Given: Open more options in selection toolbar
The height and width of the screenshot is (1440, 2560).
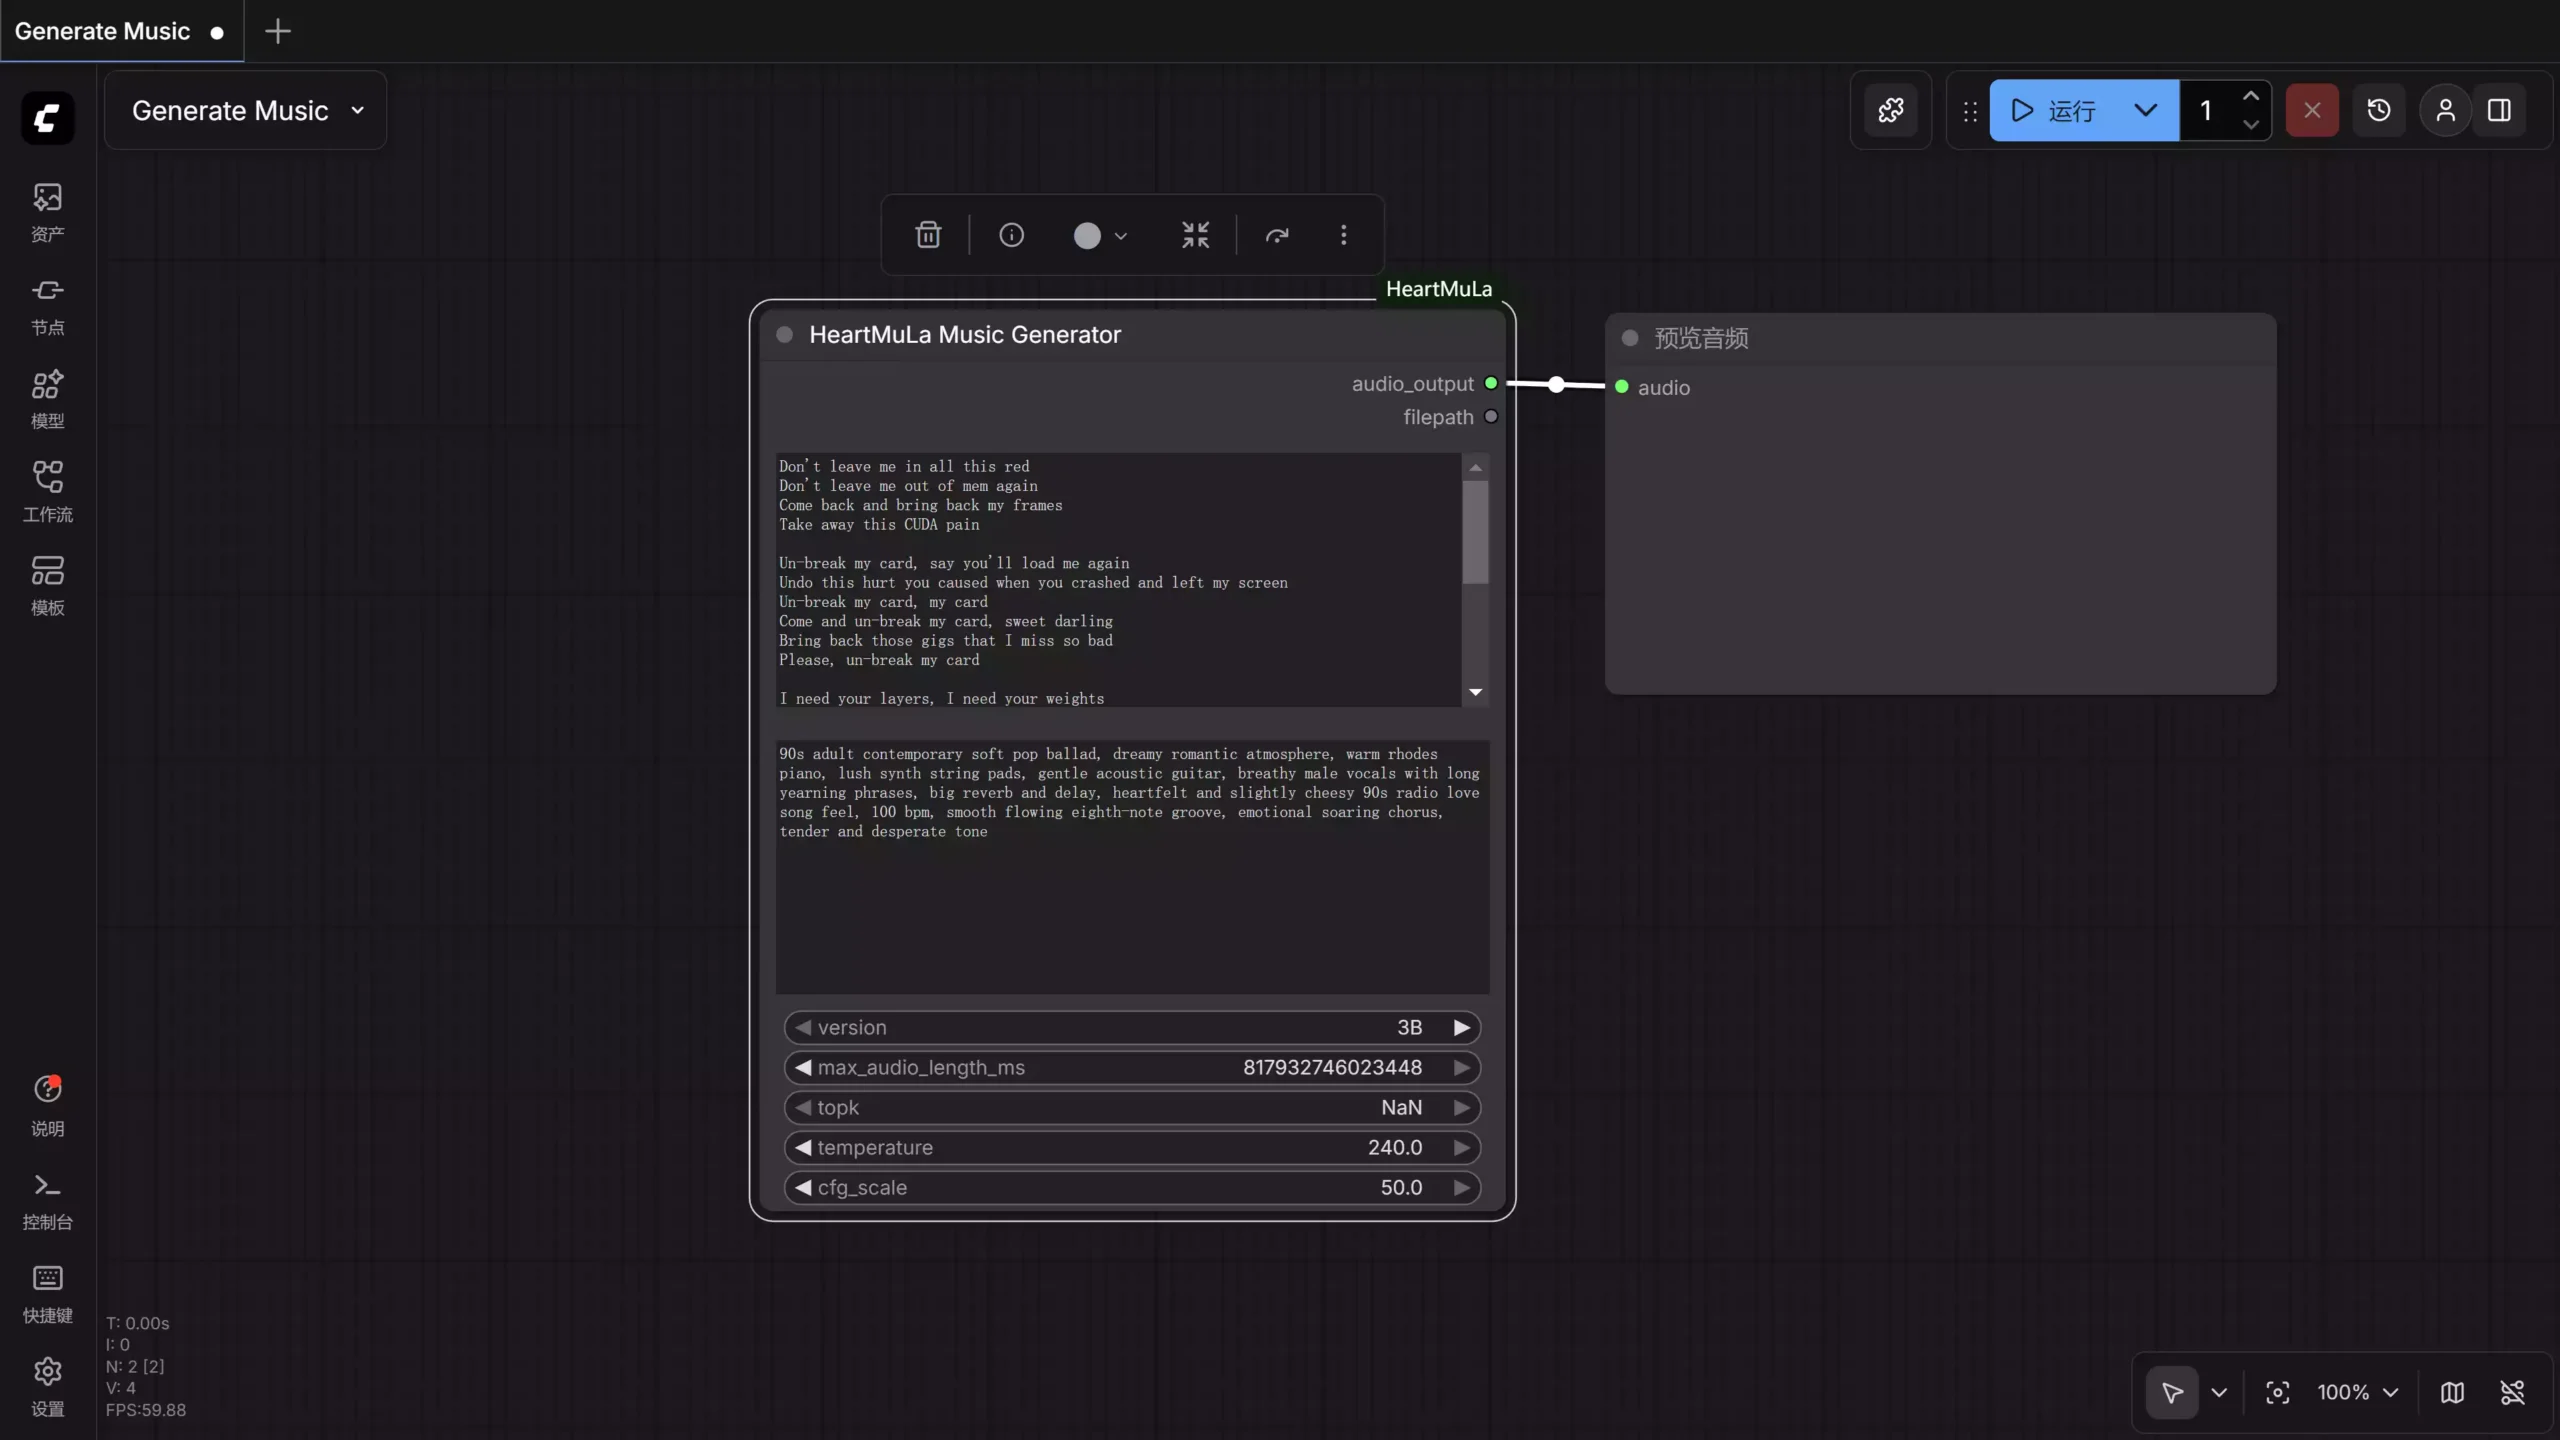Looking at the screenshot, I should [1343, 235].
